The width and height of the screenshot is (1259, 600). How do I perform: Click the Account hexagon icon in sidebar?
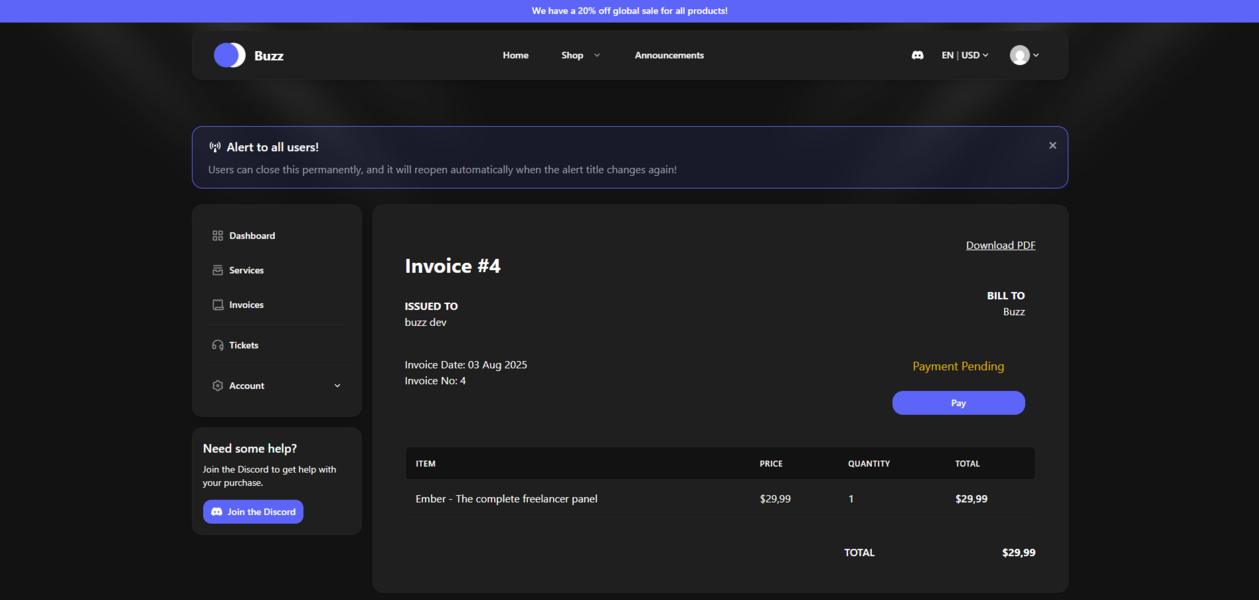tap(218, 386)
